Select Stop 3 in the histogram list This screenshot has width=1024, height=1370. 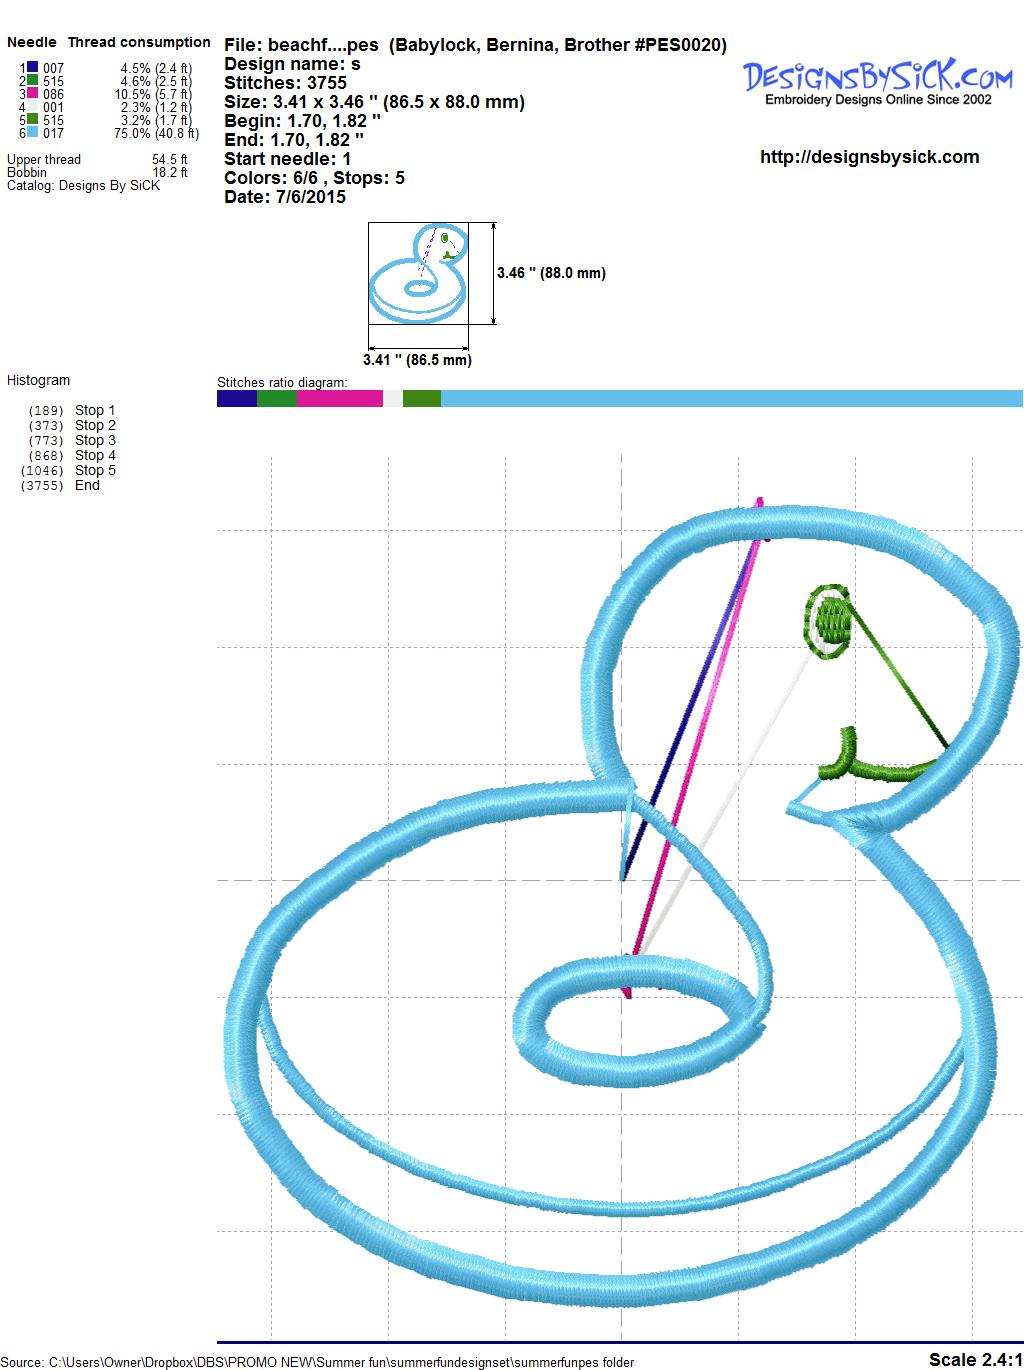coord(95,440)
